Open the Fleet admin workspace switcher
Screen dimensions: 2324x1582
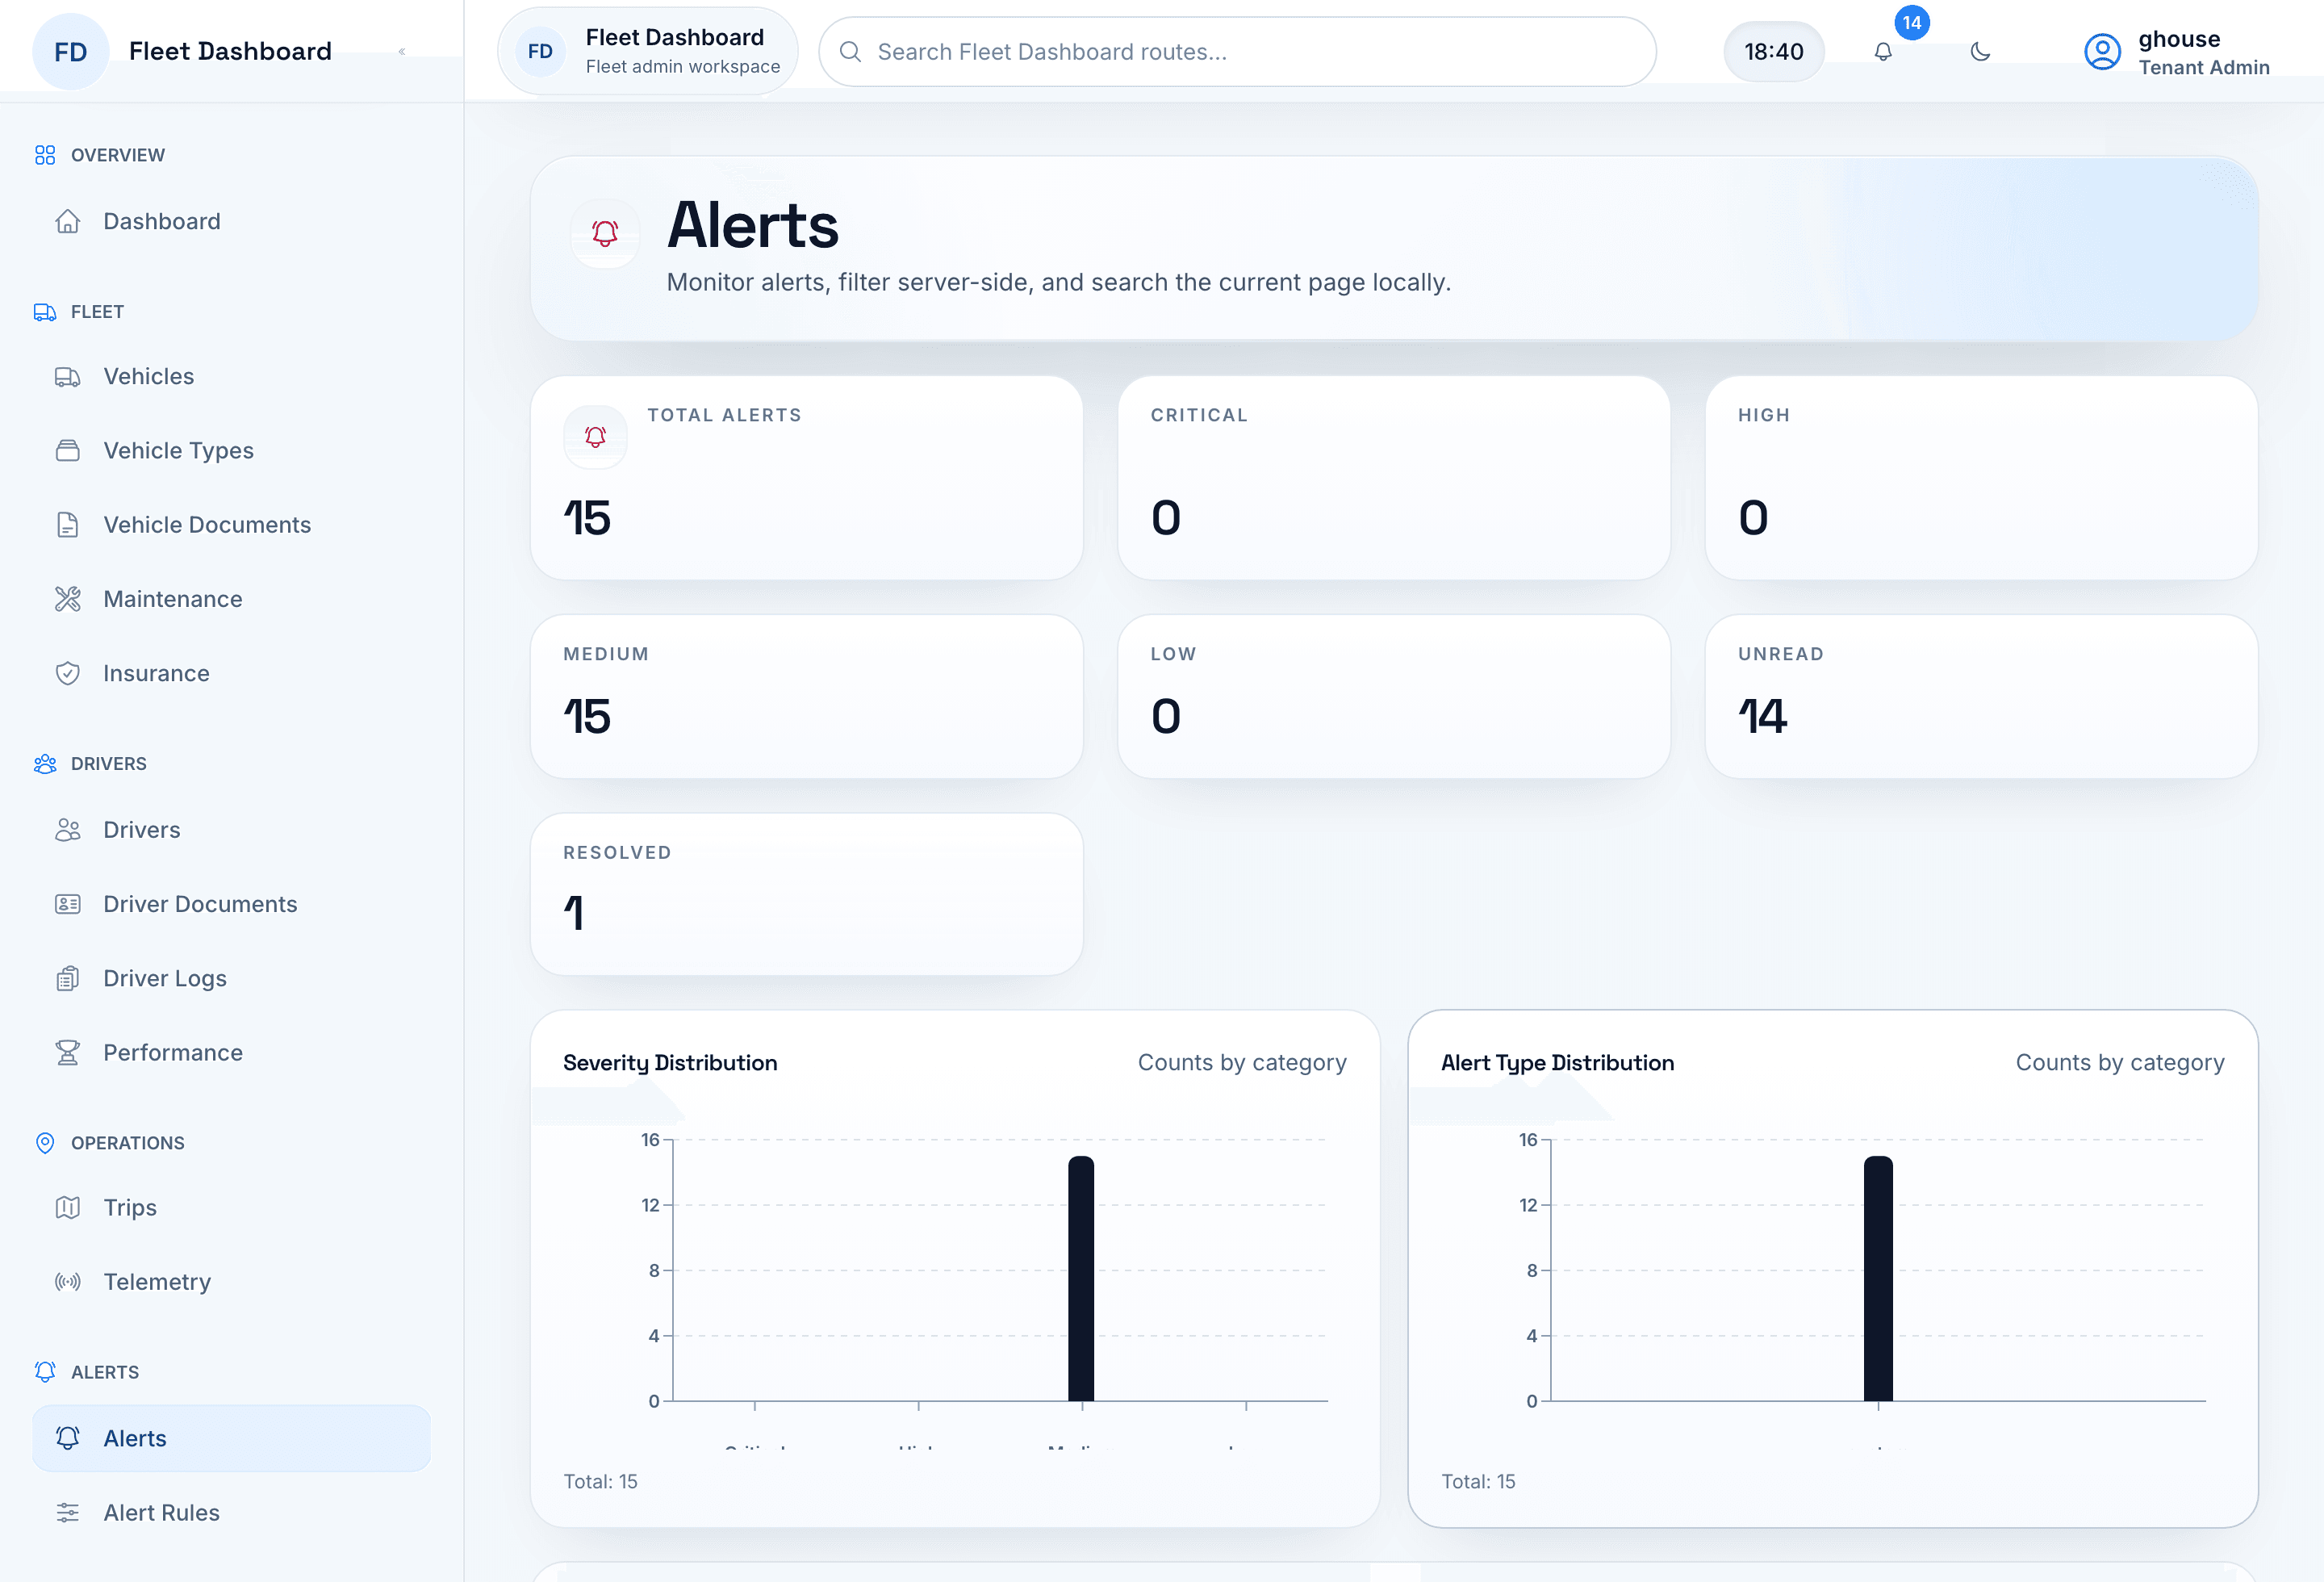tap(647, 51)
